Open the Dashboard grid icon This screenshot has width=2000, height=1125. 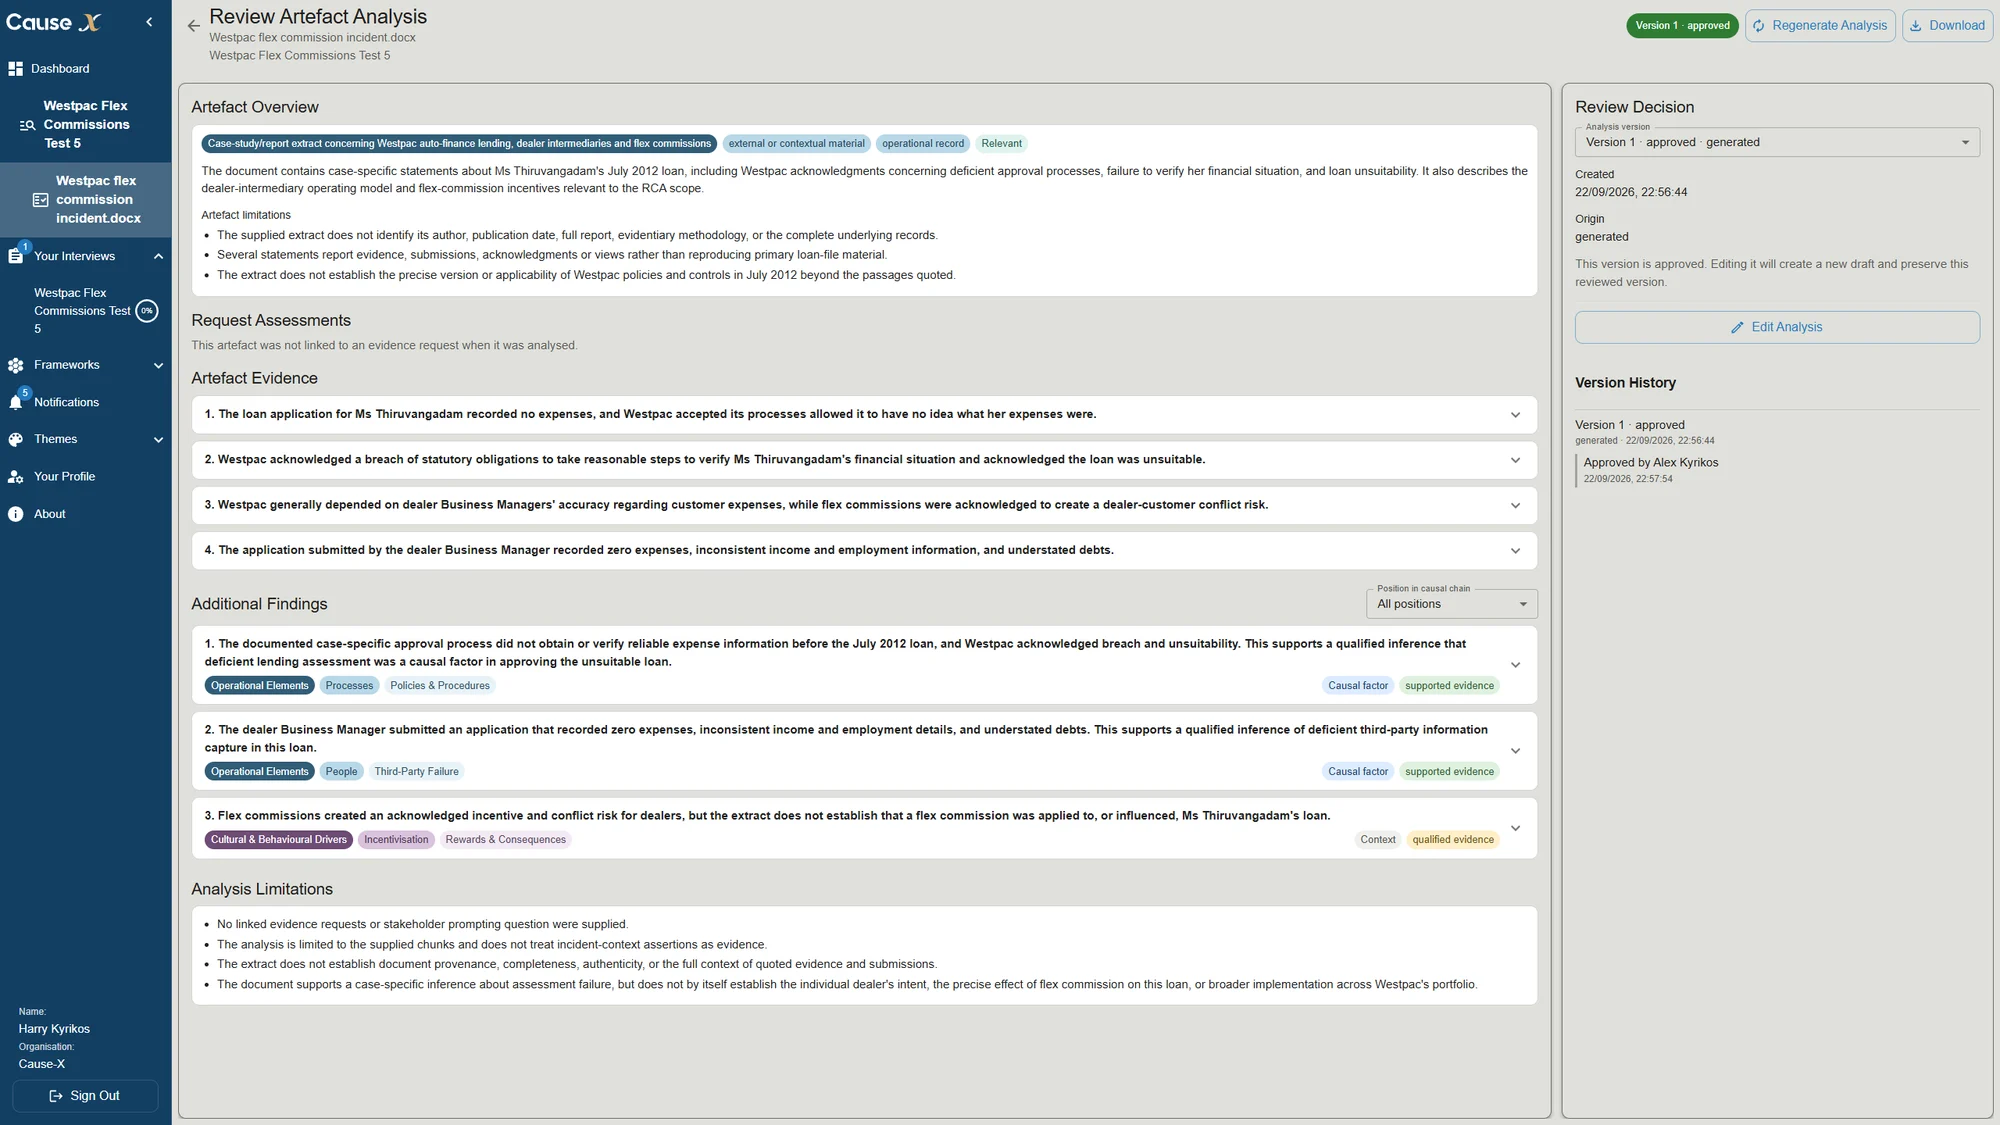point(15,69)
